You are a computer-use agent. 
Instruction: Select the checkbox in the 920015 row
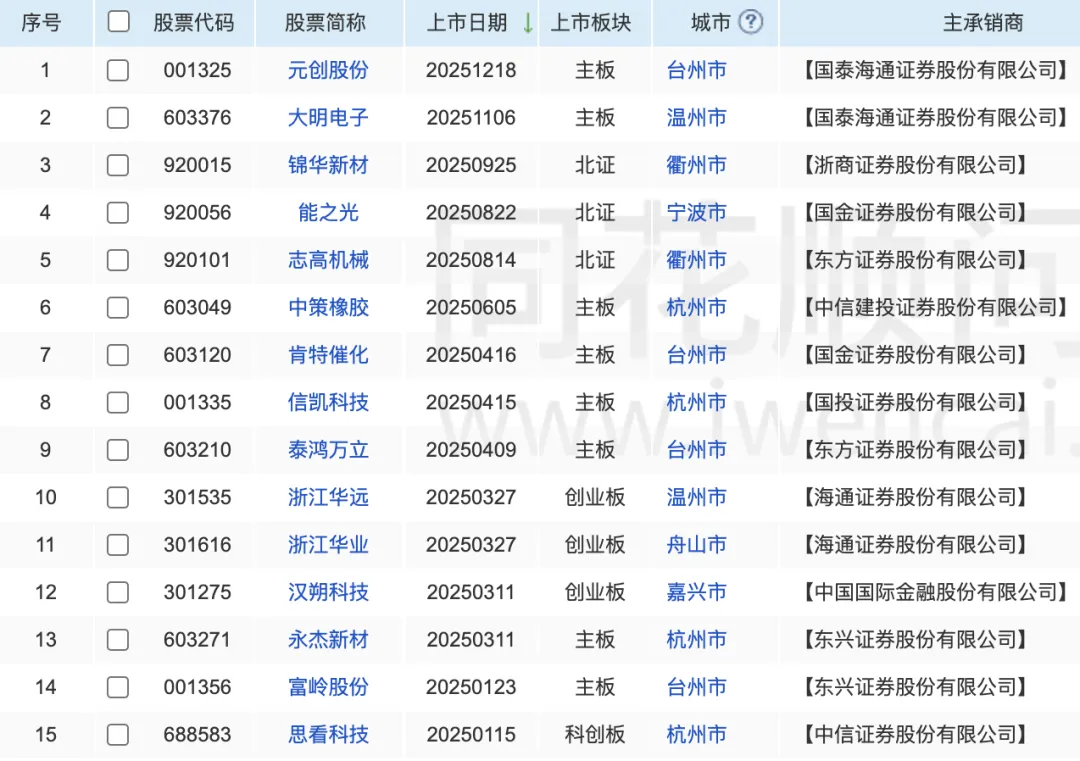pyautogui.click(x=118, y=165)
